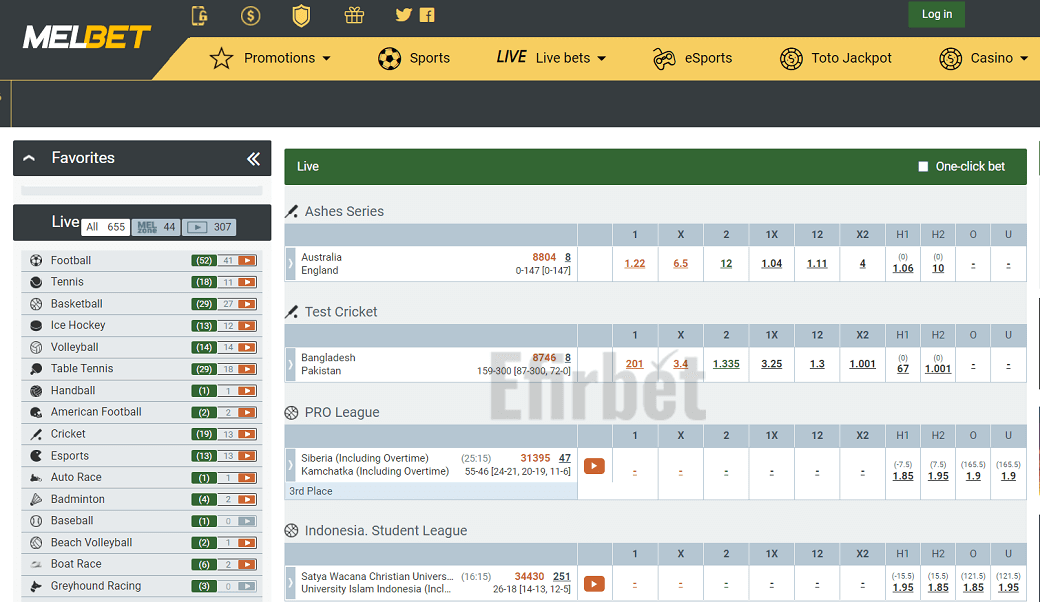Click the PRO League basketball icon

pos(291,412)
